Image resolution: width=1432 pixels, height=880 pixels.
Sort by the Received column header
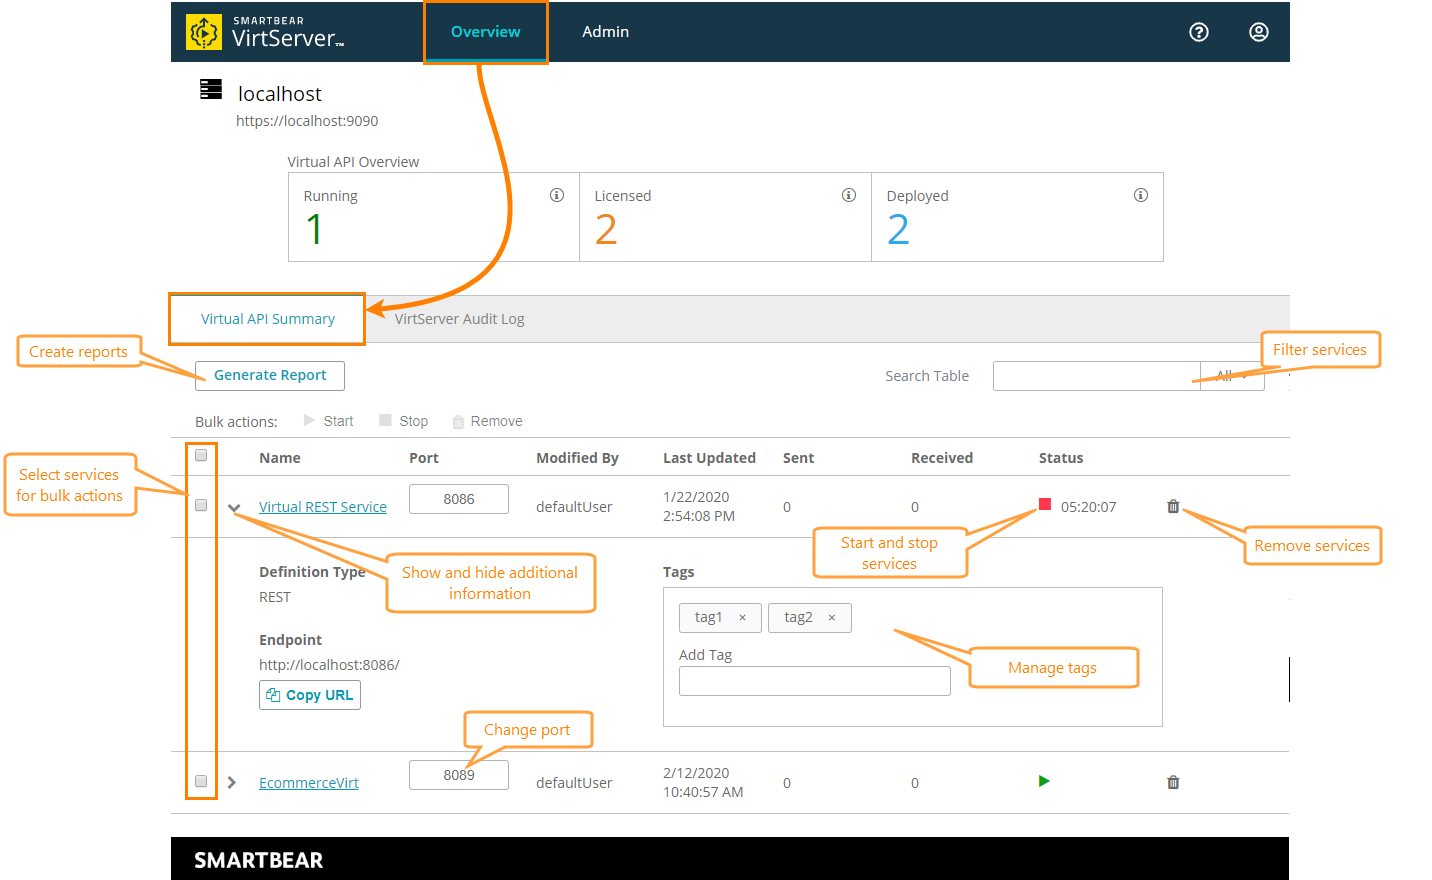942,458
